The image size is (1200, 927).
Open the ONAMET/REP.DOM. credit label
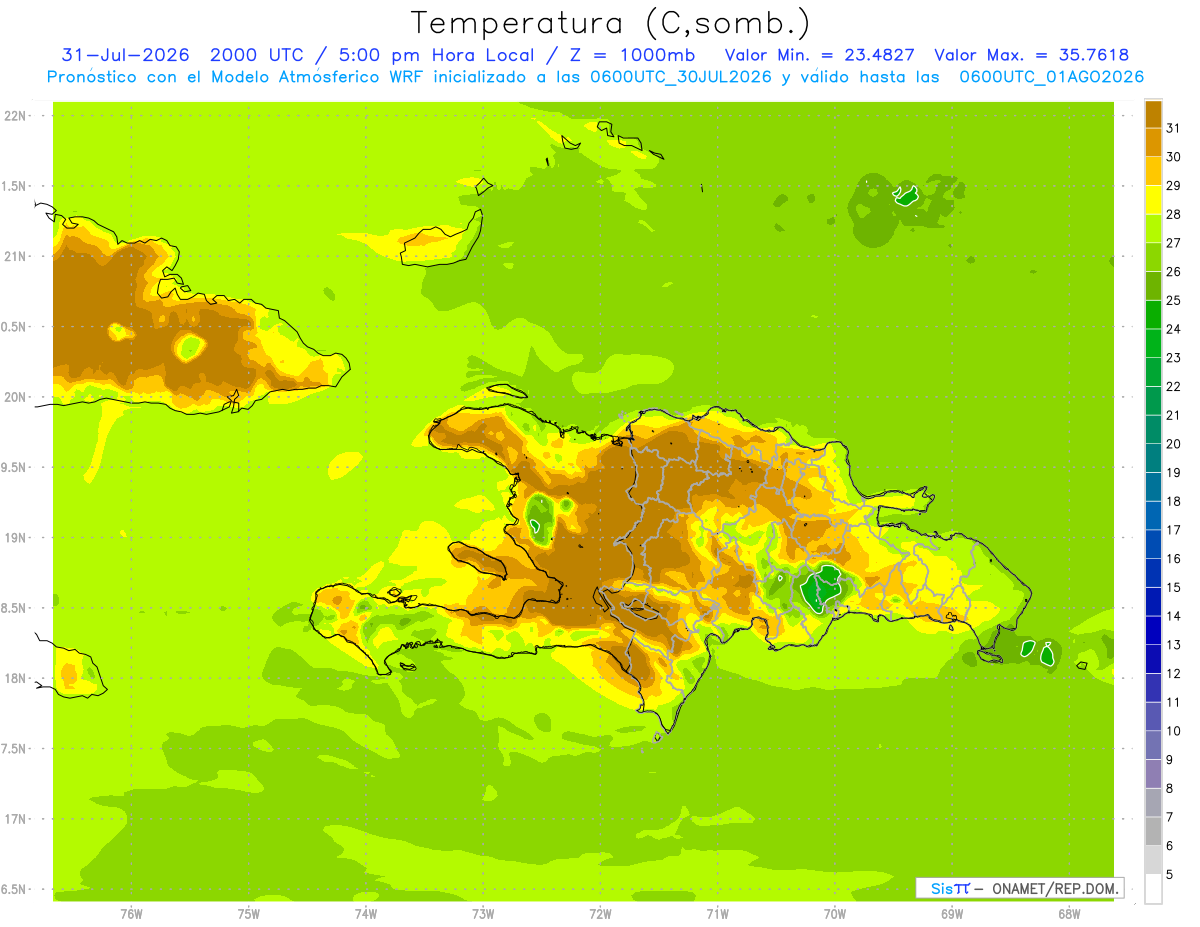(x=1054, y=888)
